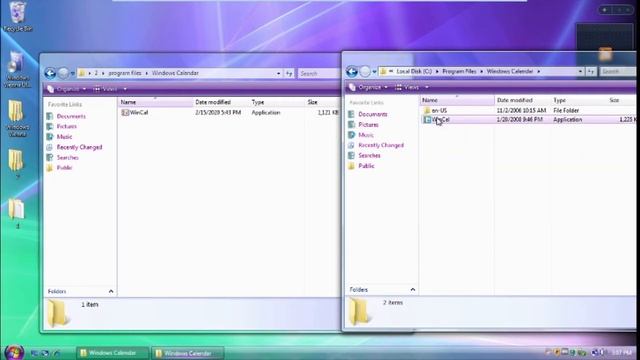Screen dimensions: 640x360
Task: Open the Windows Vista folder on desktop
Action: pyautogui.click(x=17, y=118)
